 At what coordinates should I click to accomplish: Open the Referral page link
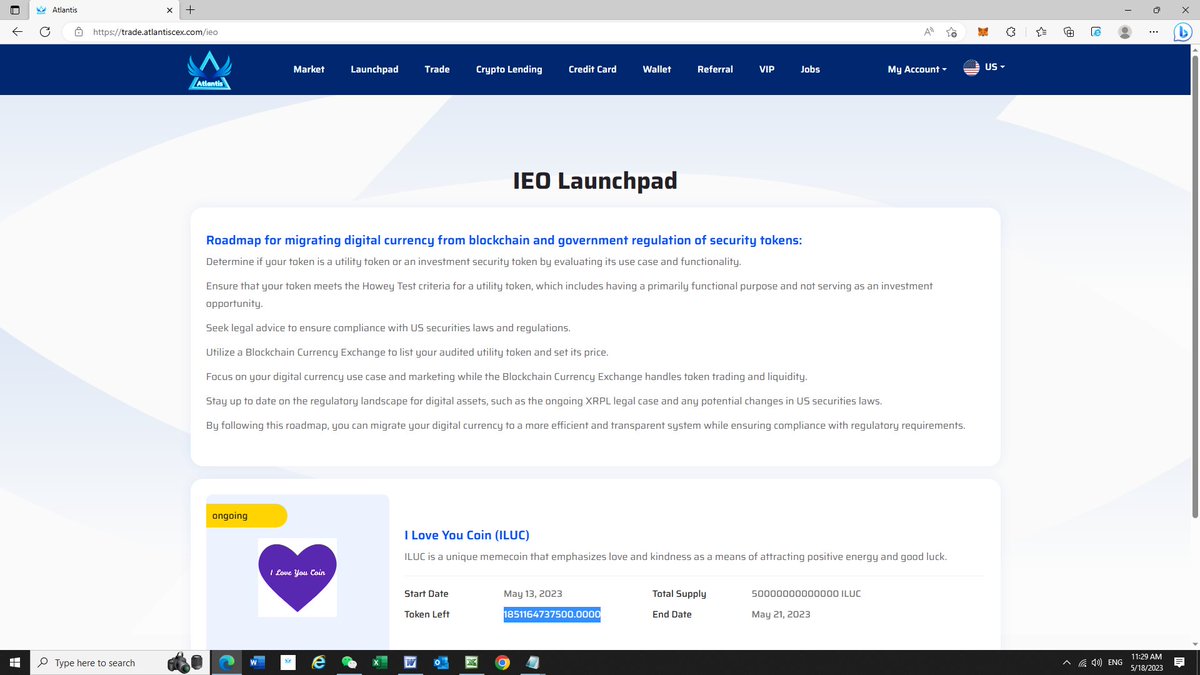715,69
